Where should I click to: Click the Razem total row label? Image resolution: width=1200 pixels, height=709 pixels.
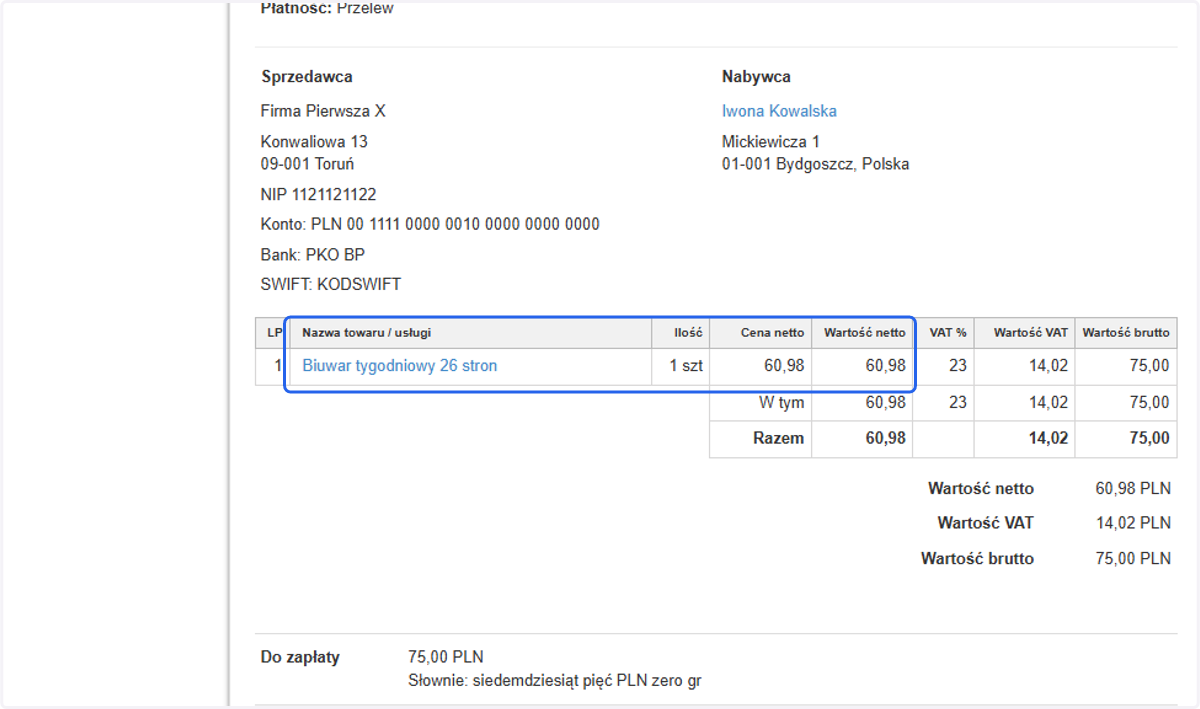tap(779, 438)
